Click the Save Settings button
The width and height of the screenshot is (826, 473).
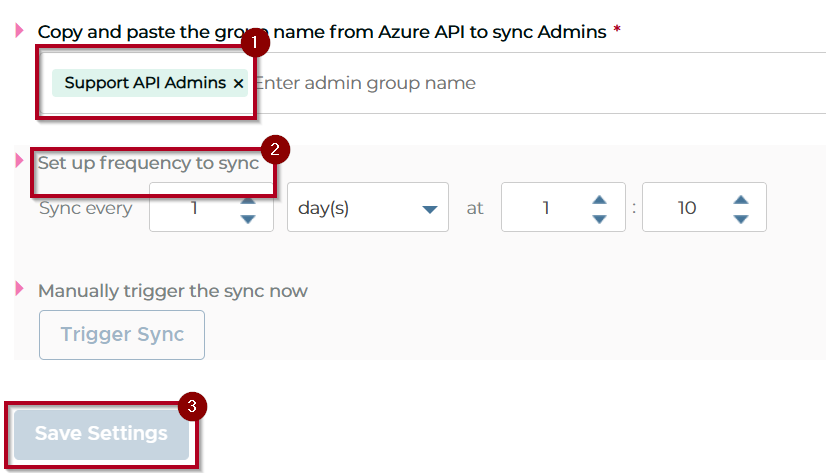101,433
